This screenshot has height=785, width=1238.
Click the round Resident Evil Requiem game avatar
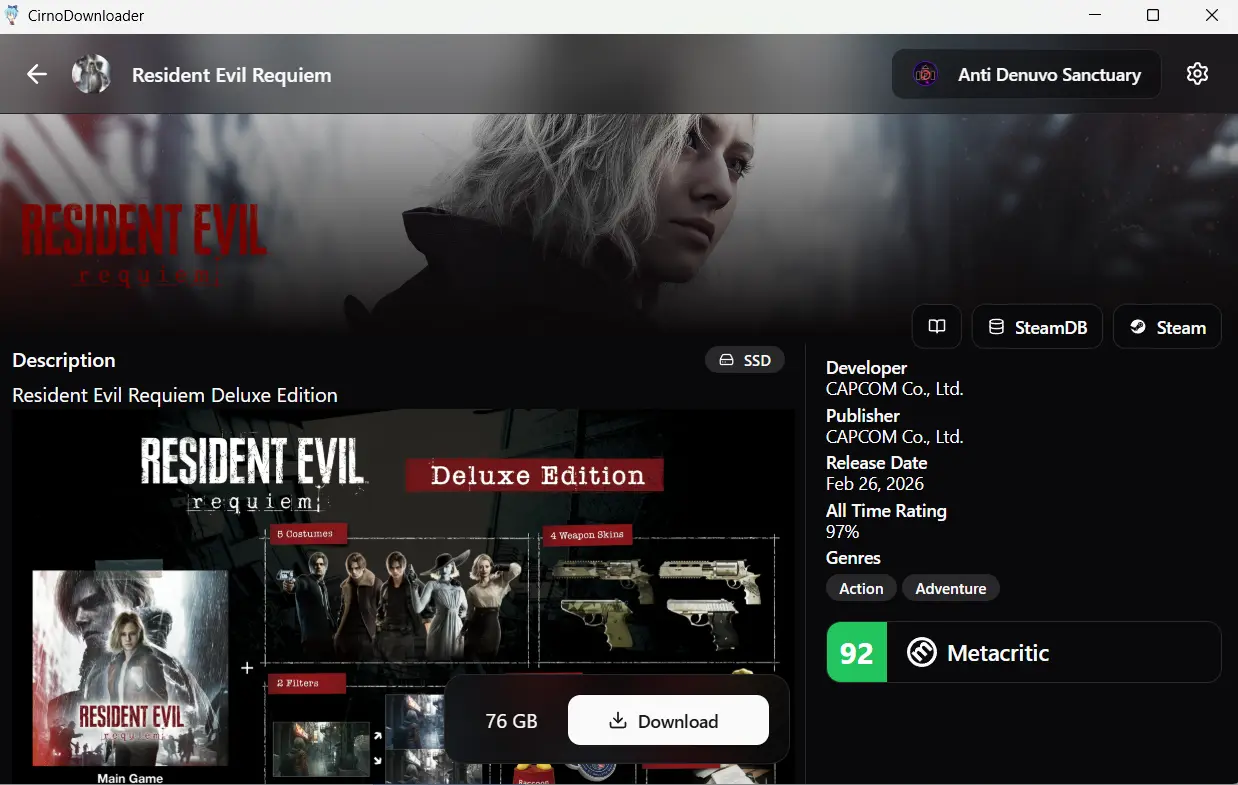tap(91, 74)
